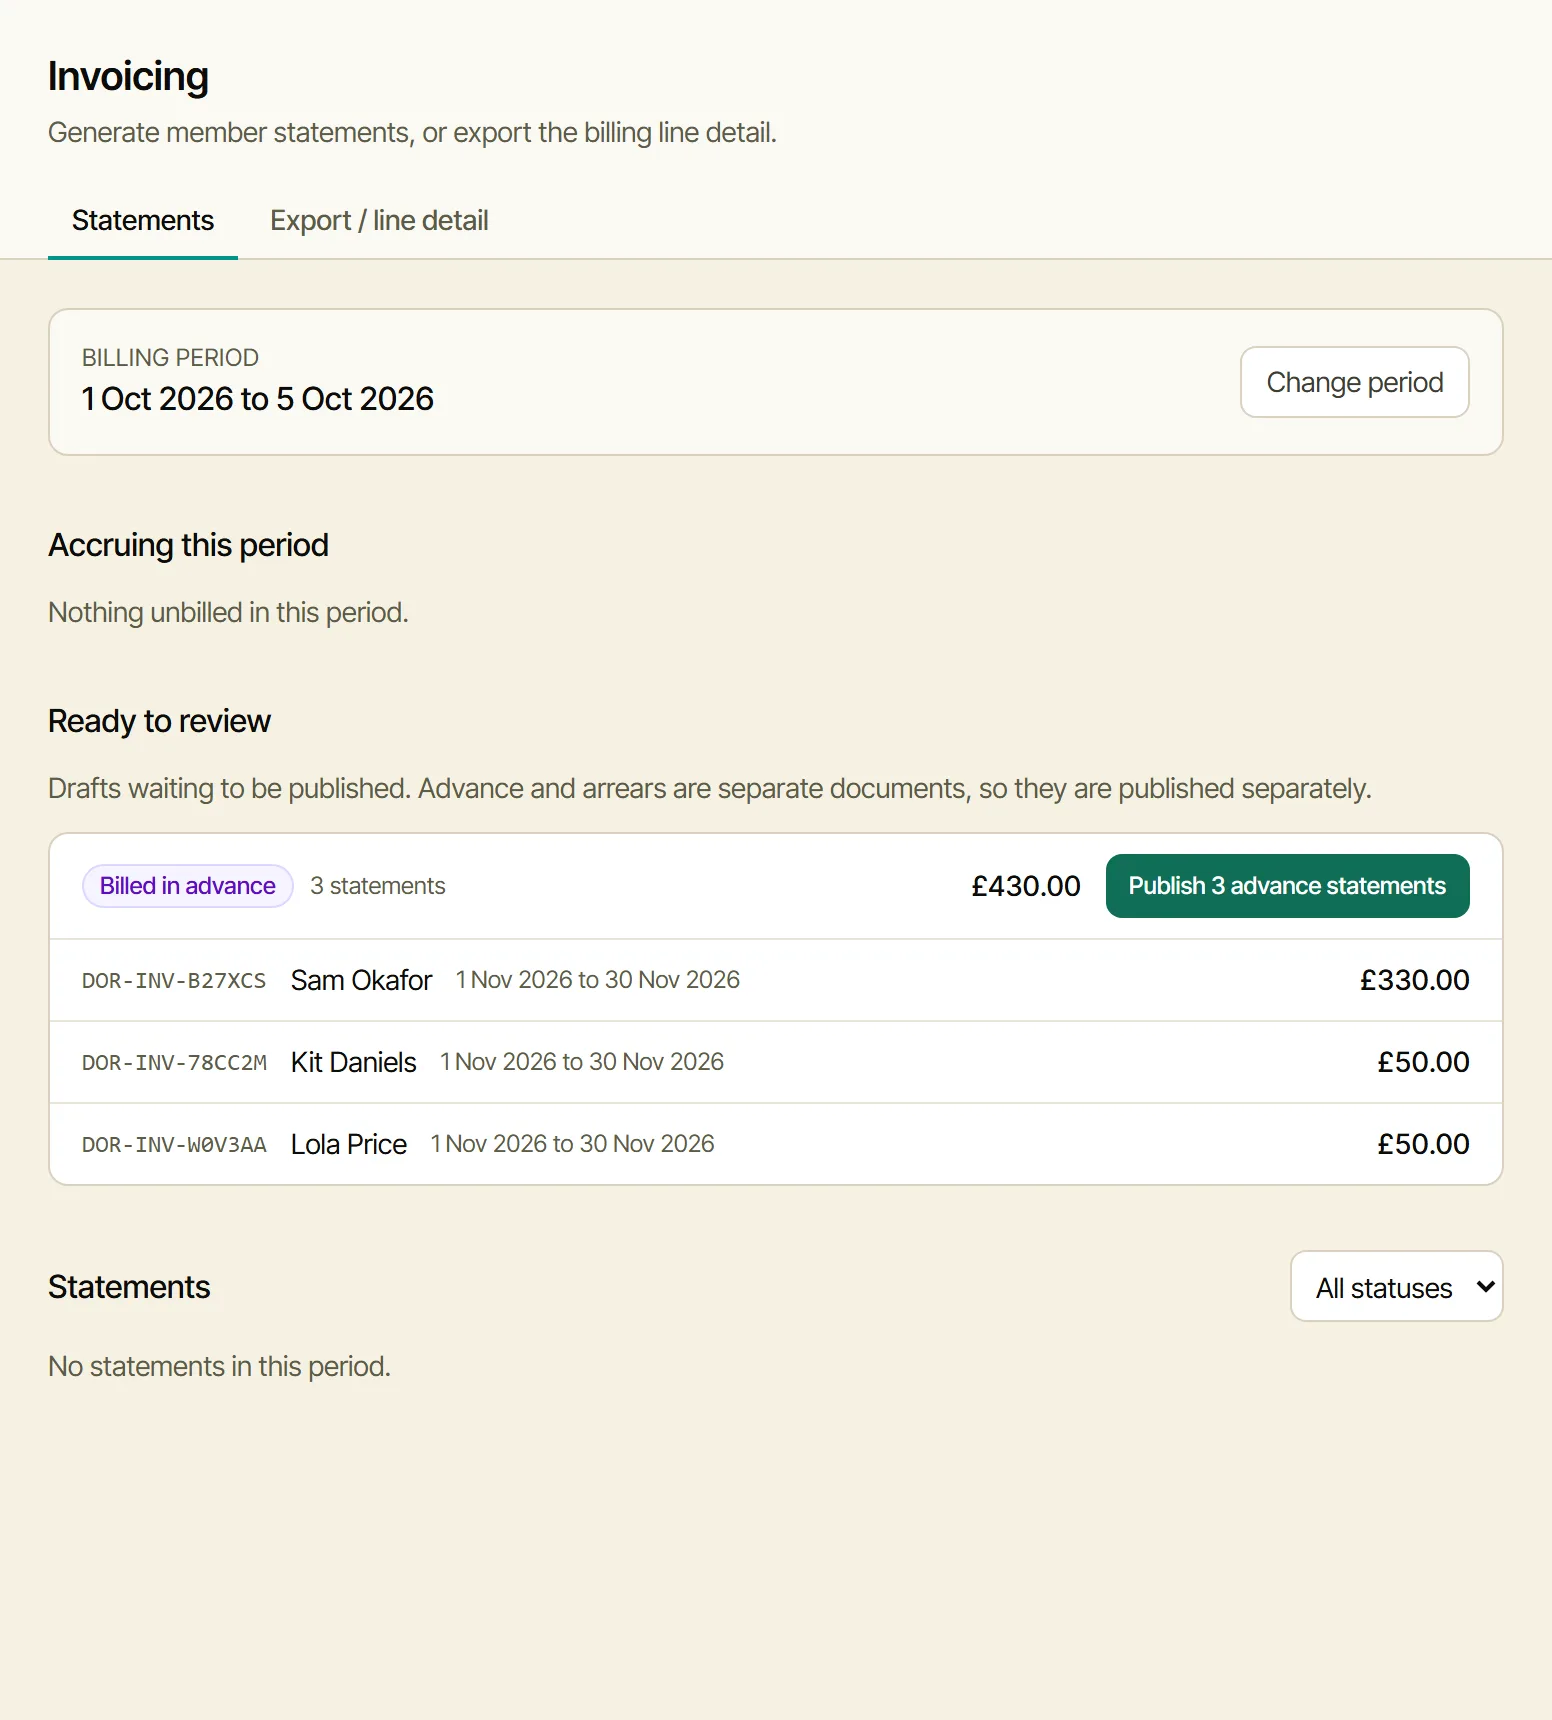This screenshot has width=1552, height=1720.
Task: Click Kit Daniels' Nov 2026 date range
Action: 582,1062
